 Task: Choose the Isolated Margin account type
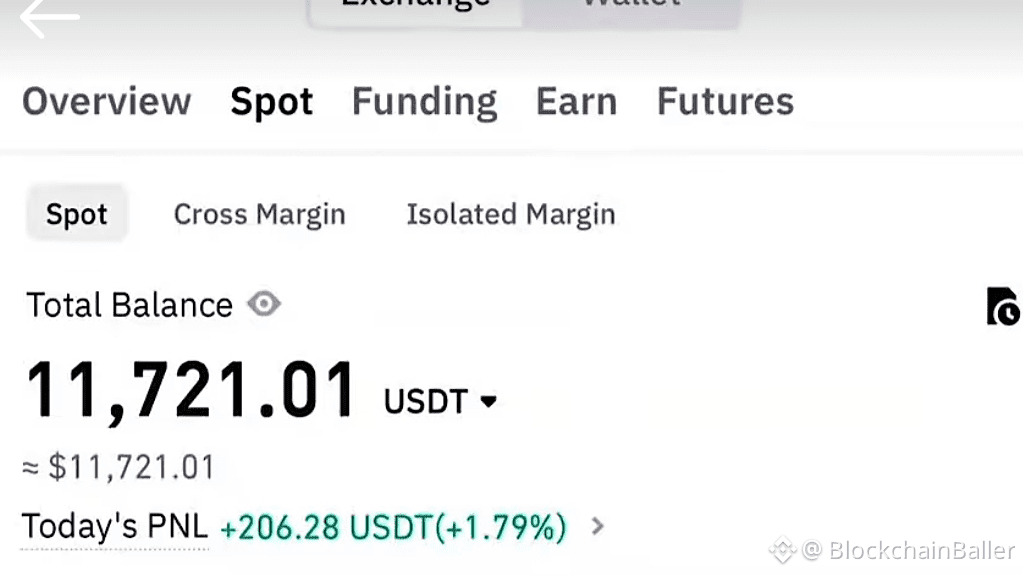point(510,214)
